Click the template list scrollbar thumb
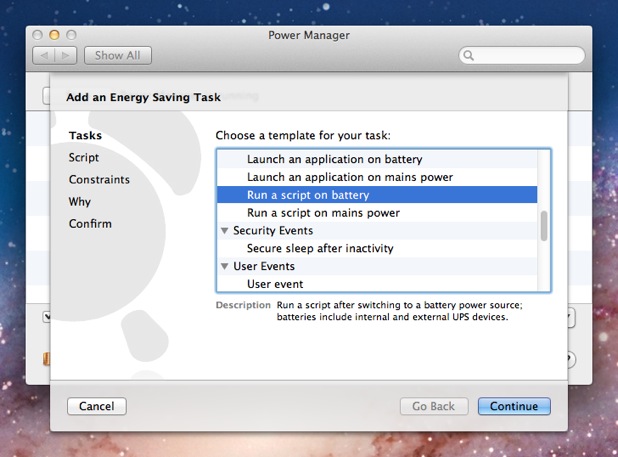Screen dimensions: 618x457 pyautogui.click(x=544, y=226)
